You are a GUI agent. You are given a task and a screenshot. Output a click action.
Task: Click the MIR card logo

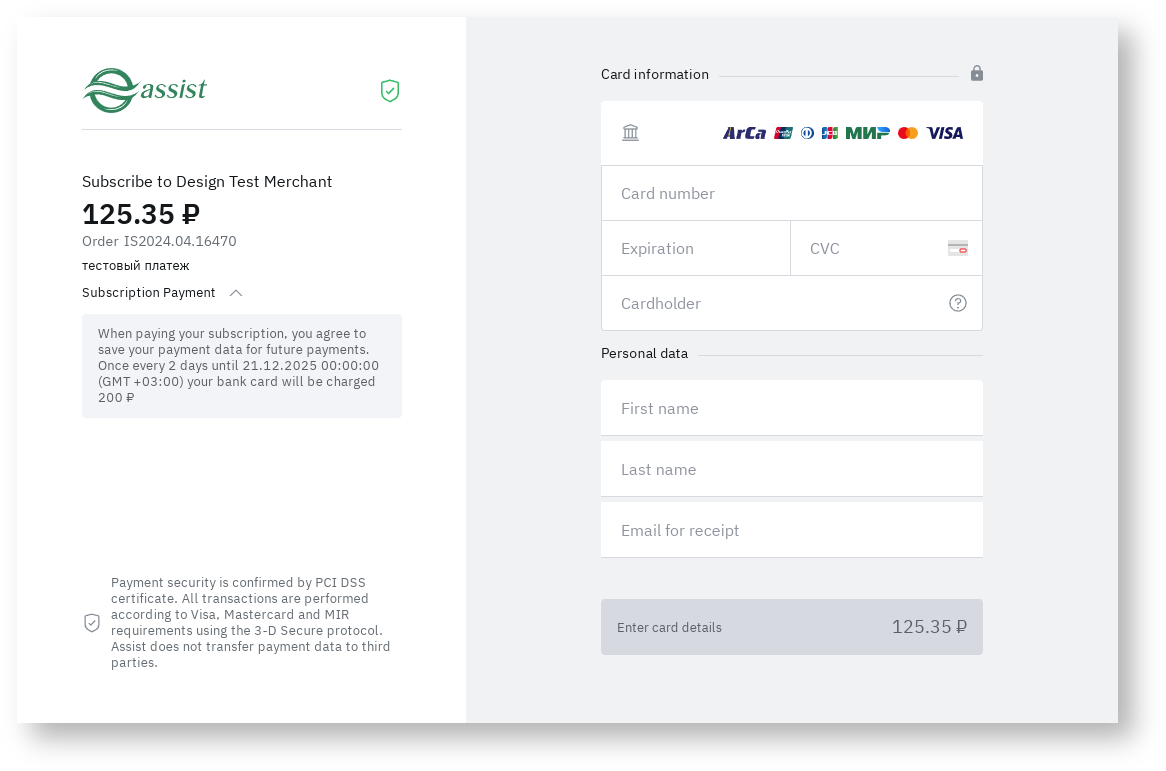867,133
